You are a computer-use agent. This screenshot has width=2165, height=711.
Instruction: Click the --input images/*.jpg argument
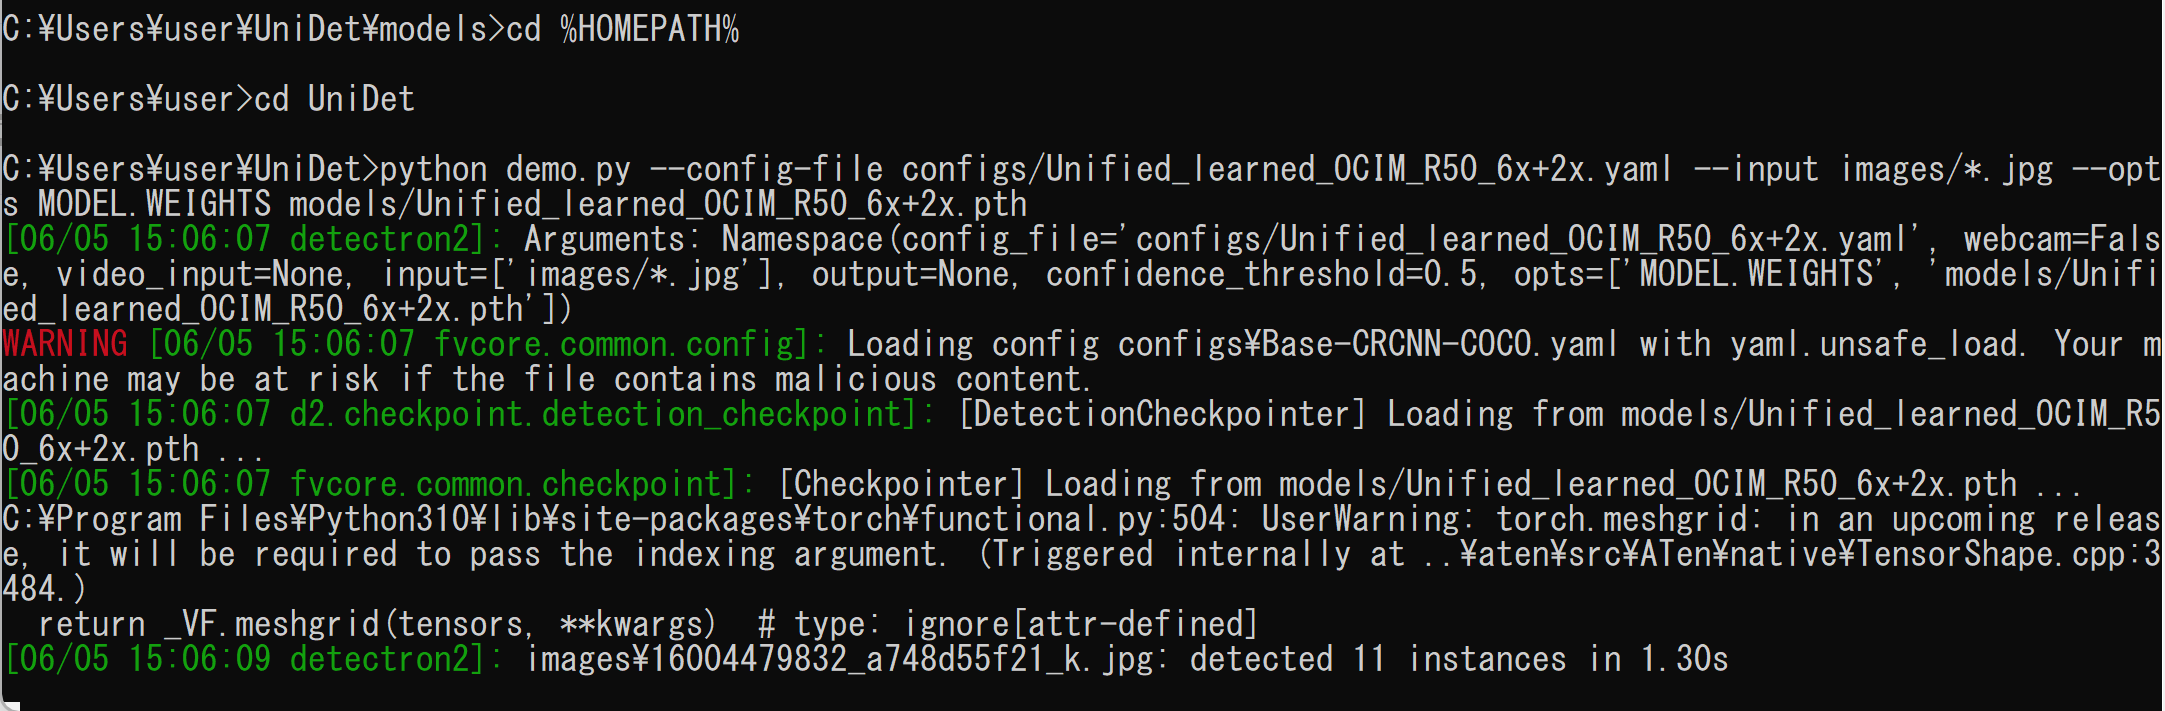pyautogui.click(x=1874, y=169)
